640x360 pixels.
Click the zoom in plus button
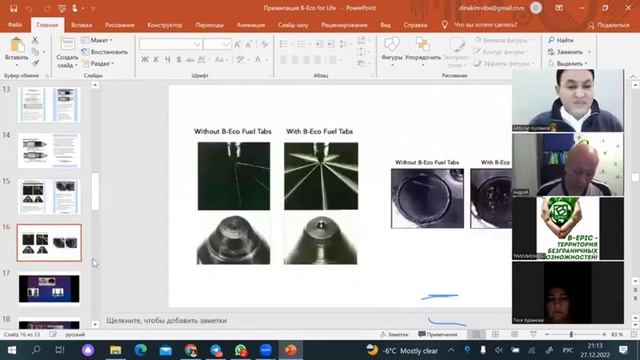tap(604, 334)
